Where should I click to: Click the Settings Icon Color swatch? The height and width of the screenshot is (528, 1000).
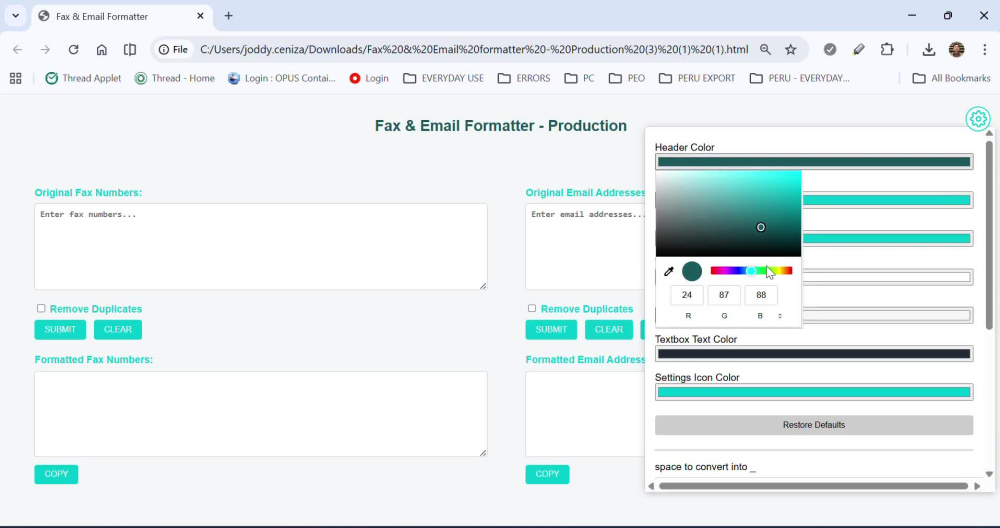[814, 392]
